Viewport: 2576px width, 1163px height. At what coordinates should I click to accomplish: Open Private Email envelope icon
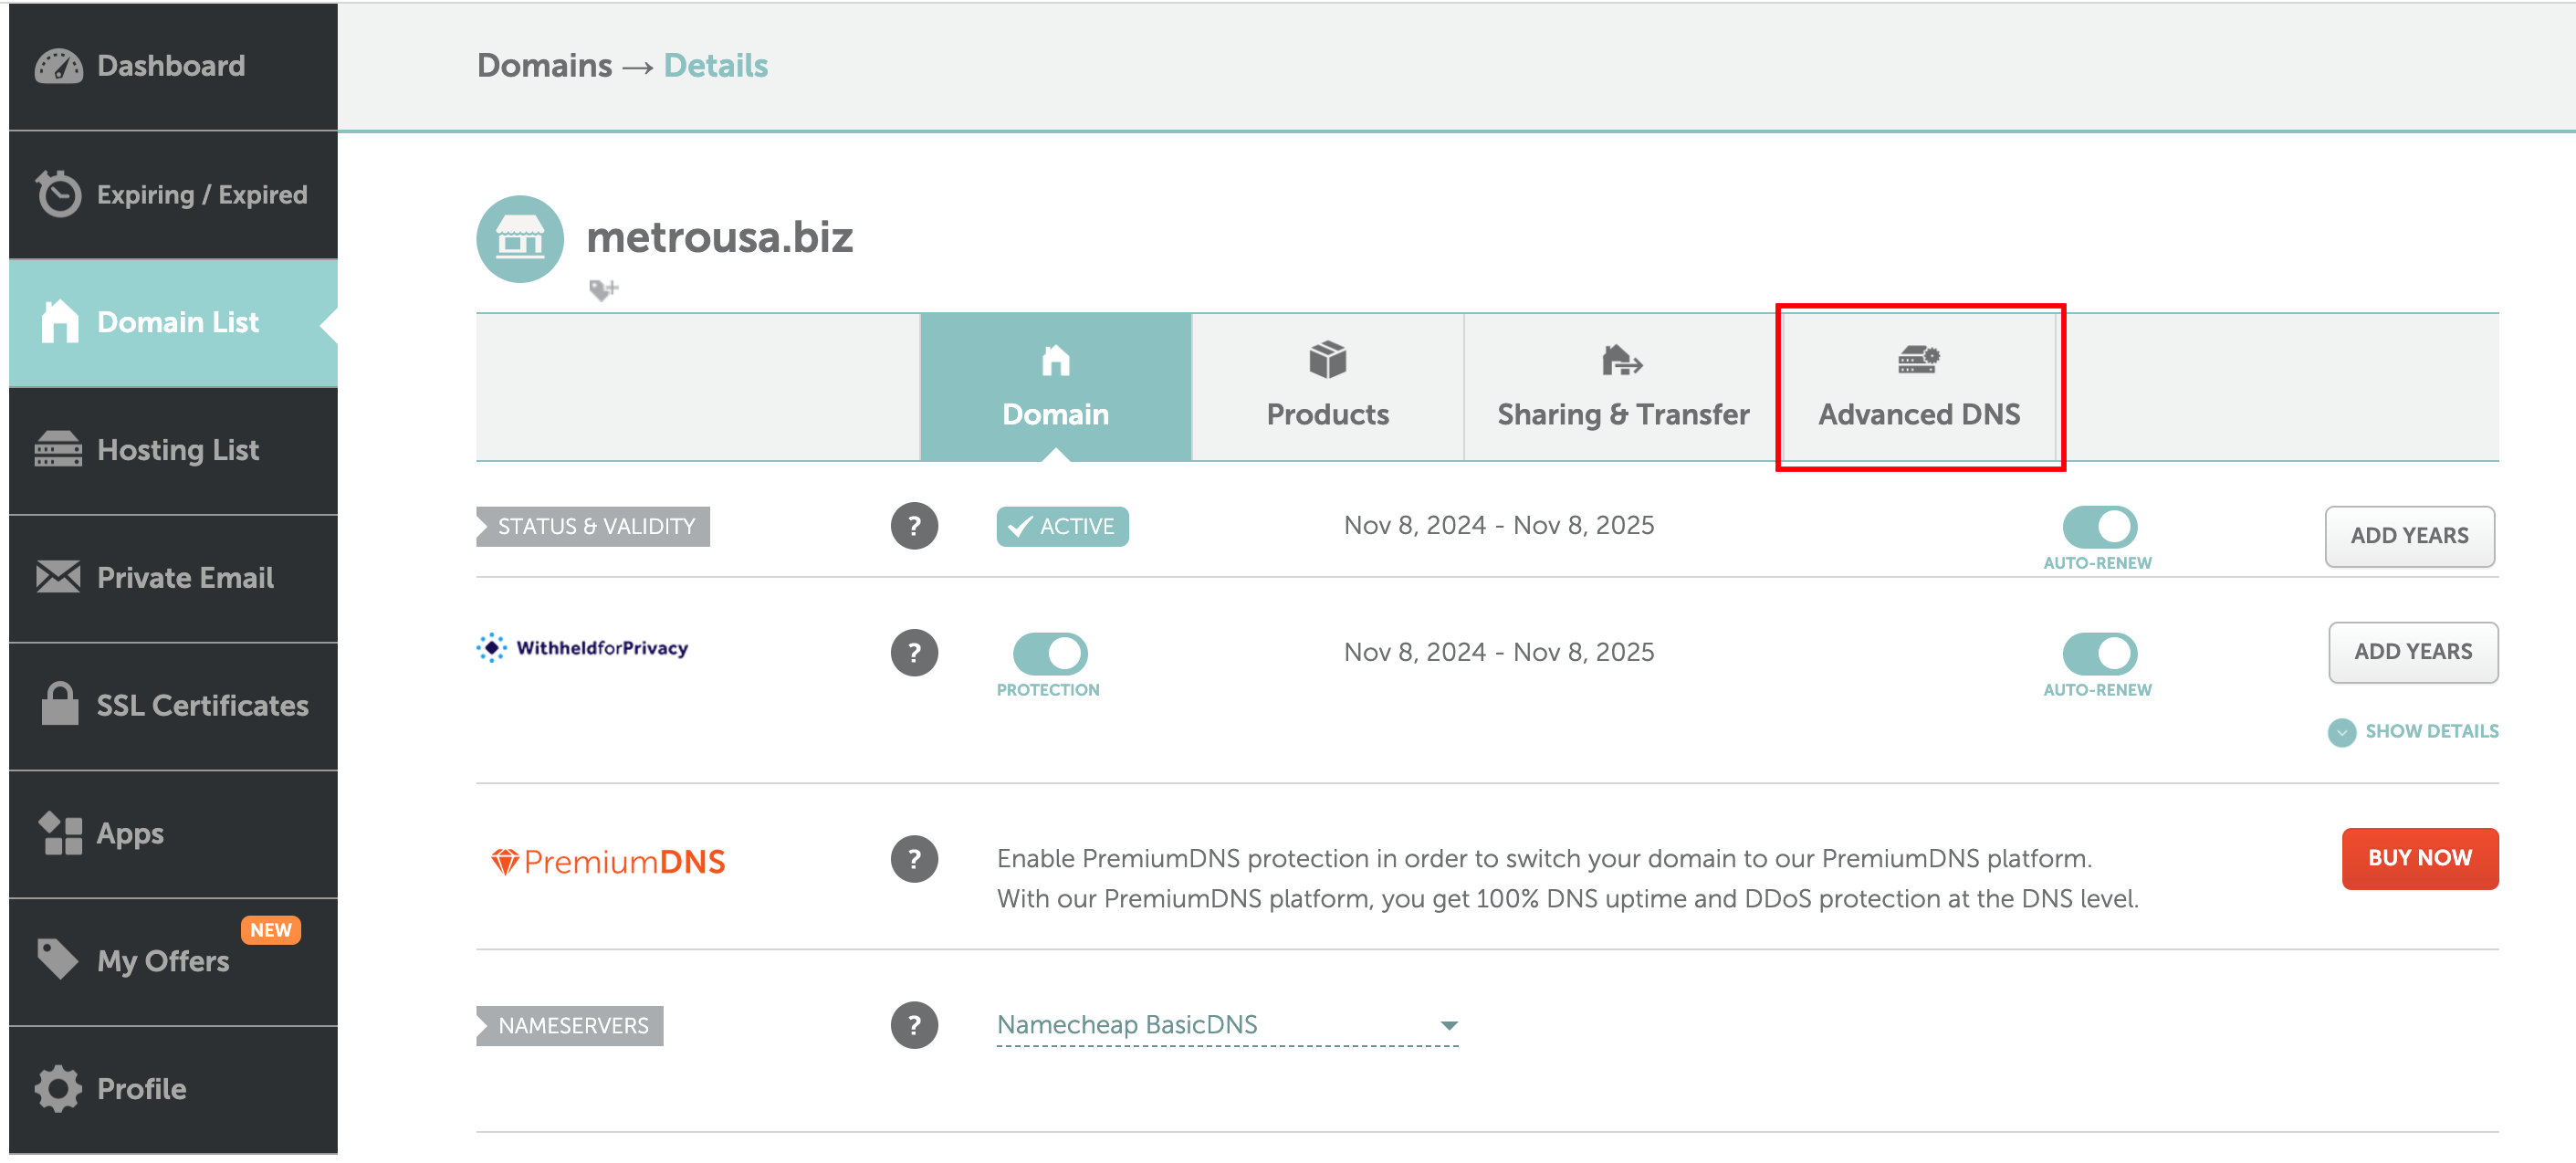point(58,577)
